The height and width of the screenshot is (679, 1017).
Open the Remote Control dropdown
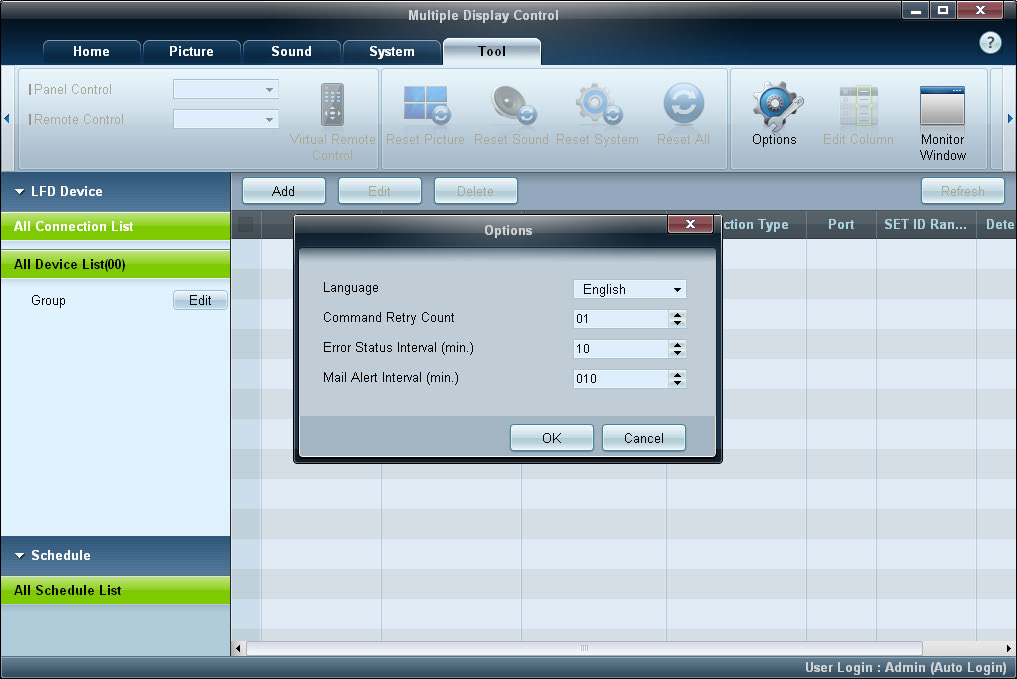click(226, 119)
